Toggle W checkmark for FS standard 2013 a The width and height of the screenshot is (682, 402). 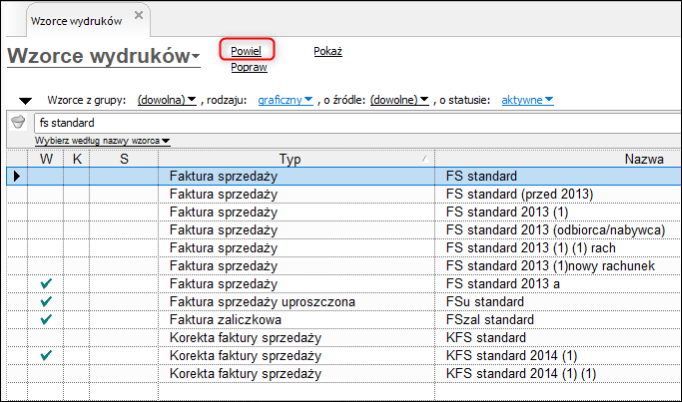point(46,284)
